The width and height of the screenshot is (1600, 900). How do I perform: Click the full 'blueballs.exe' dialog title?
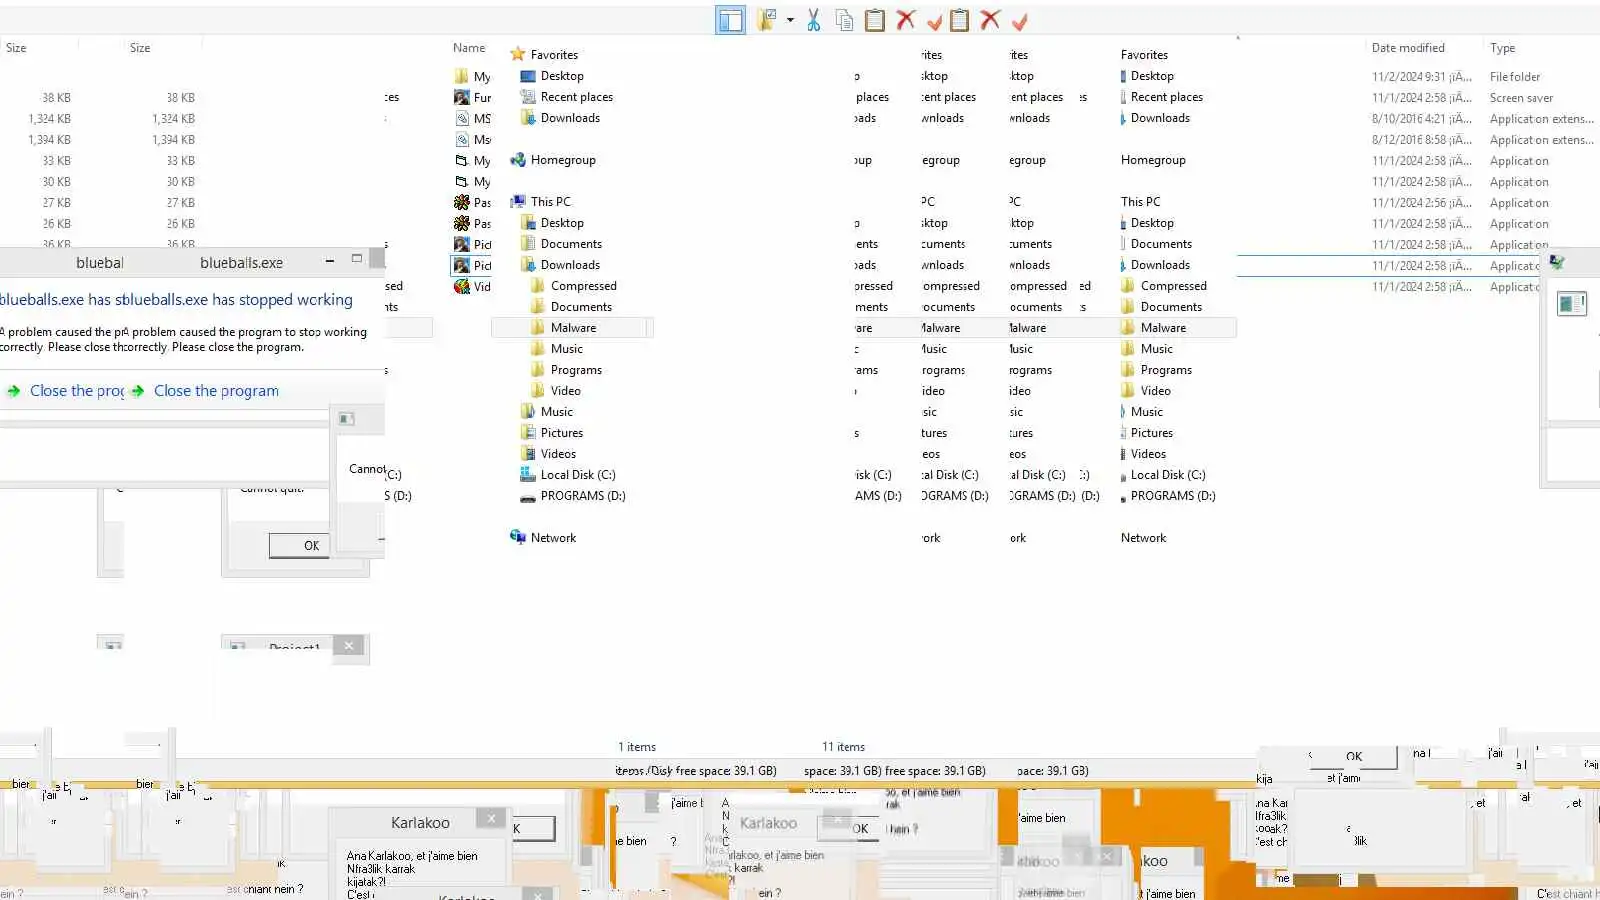tap(241, 263)
